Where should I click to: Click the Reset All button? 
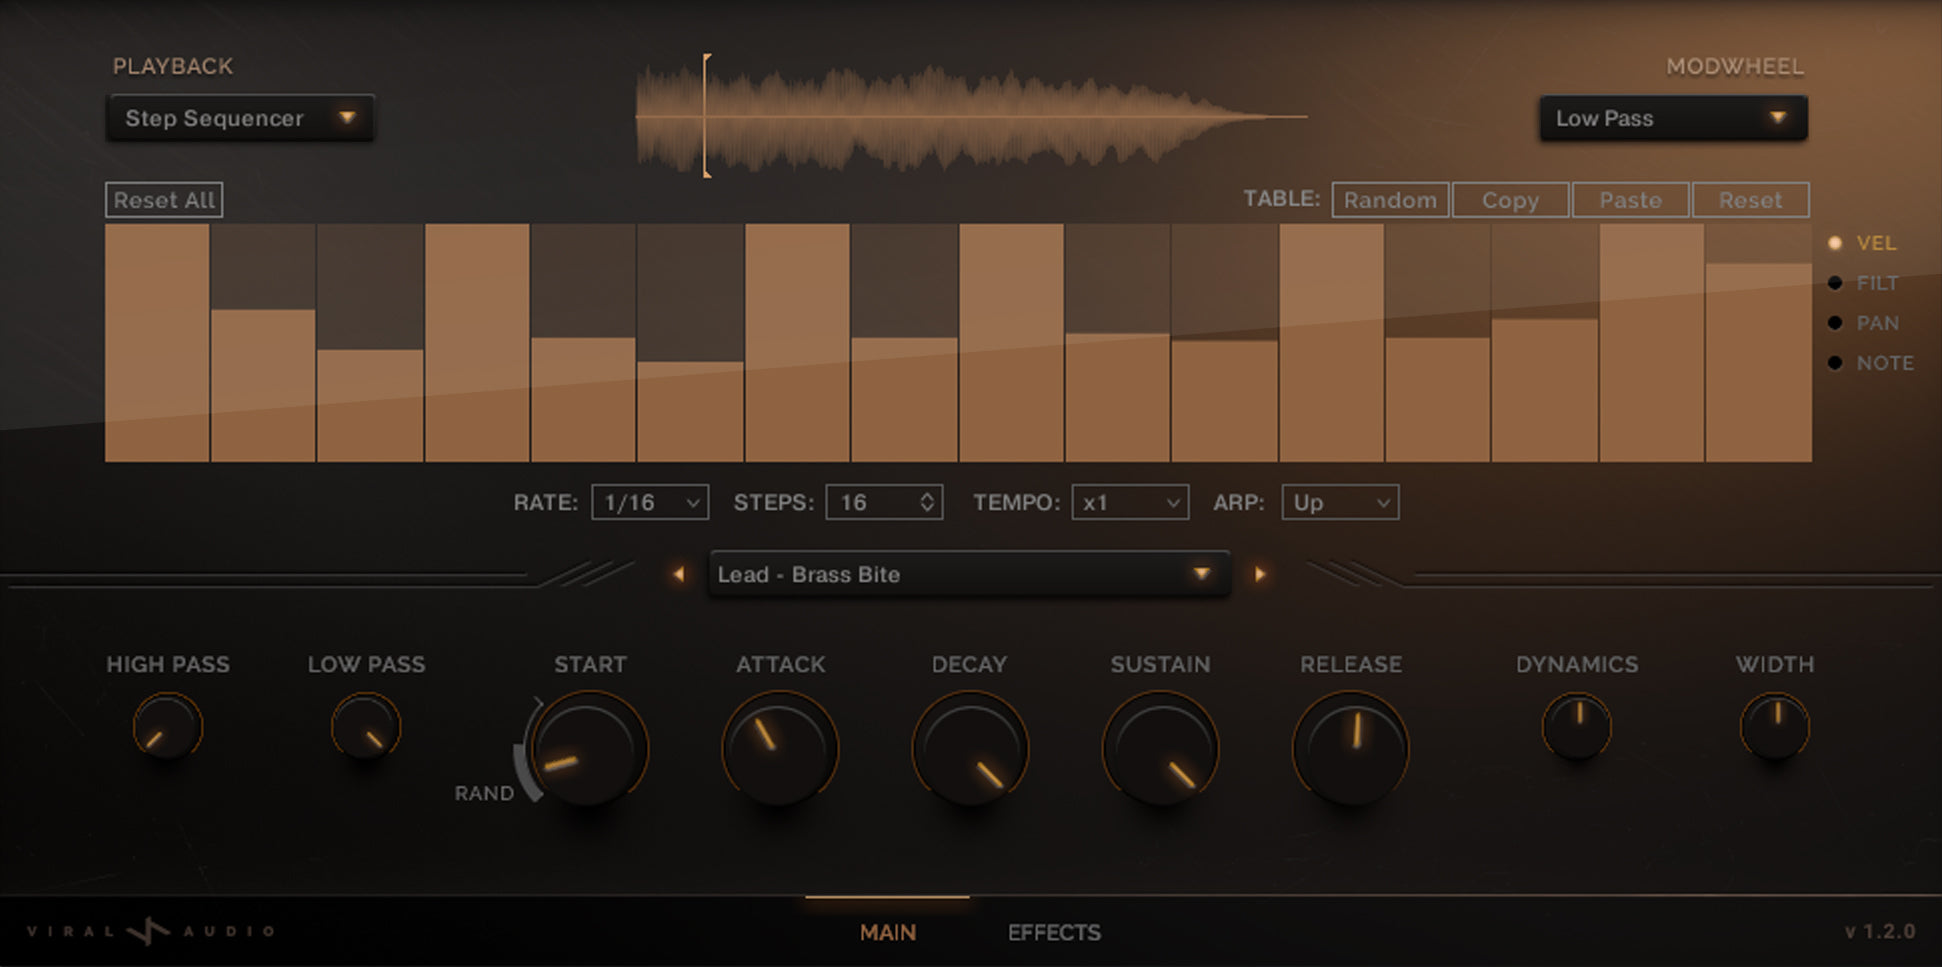coord(164,200)
